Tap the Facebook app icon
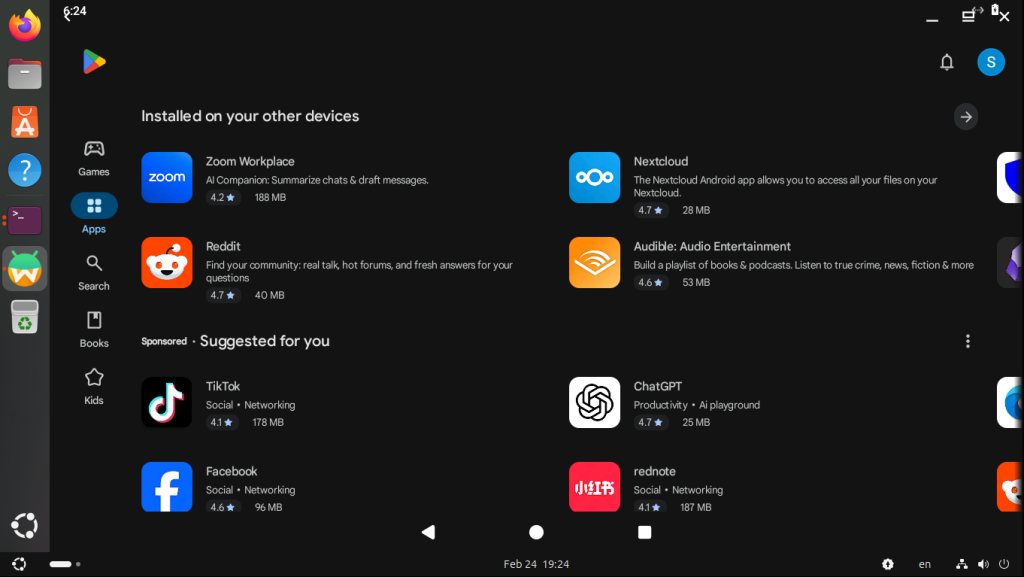The image size is (1024, 577). point(167,486)
